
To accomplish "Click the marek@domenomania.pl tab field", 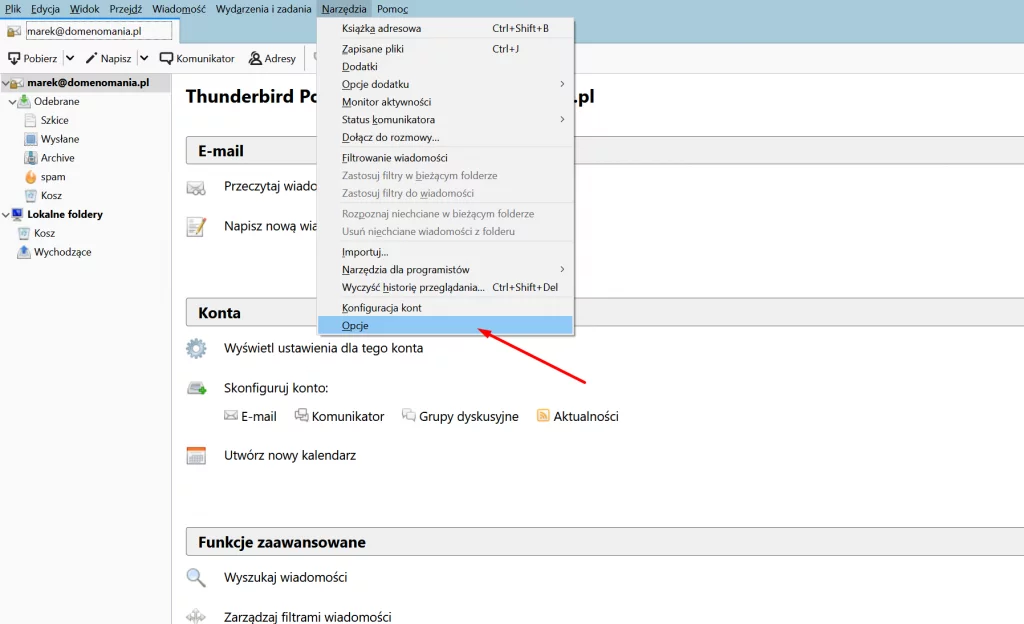I will point(99,31).
